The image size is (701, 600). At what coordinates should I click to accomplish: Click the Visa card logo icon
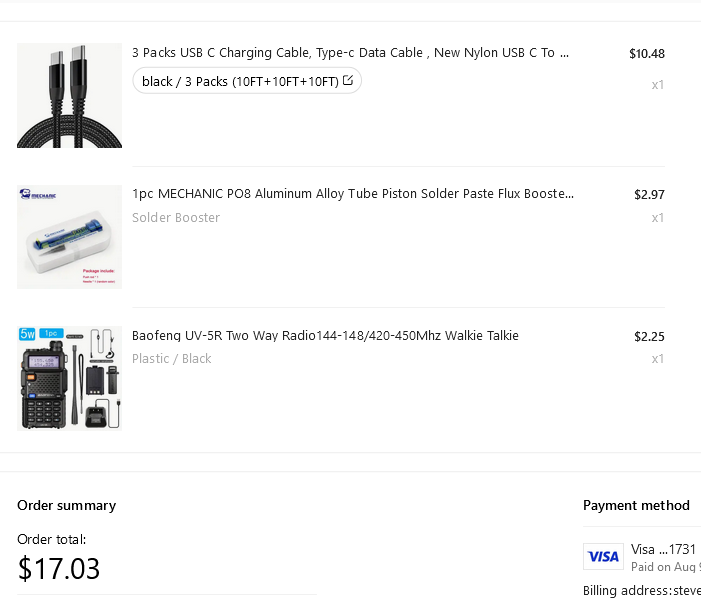click(x=603, y=557)
